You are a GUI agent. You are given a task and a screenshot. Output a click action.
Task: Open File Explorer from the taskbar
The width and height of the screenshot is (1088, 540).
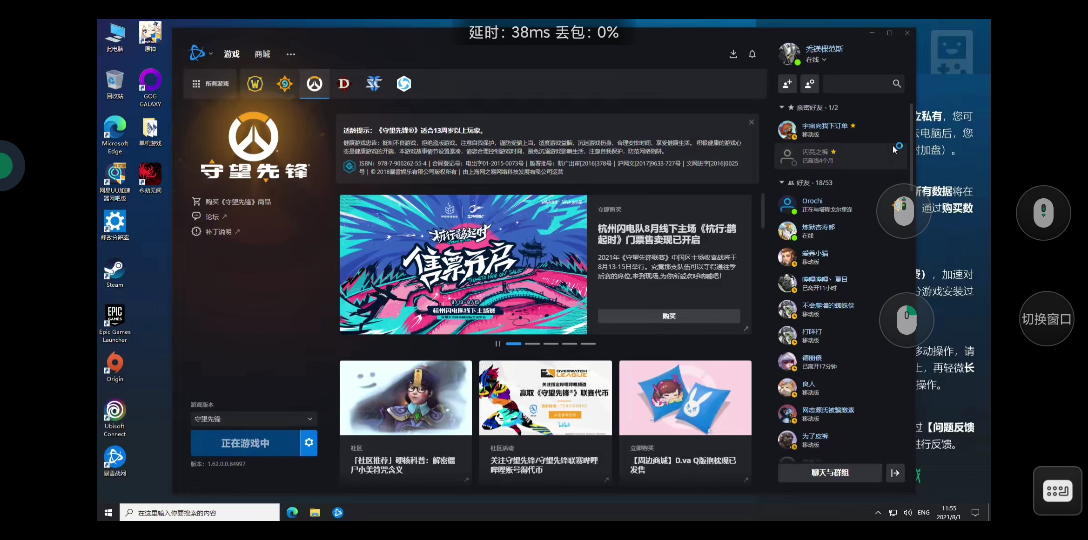click(x=315, y=513)
